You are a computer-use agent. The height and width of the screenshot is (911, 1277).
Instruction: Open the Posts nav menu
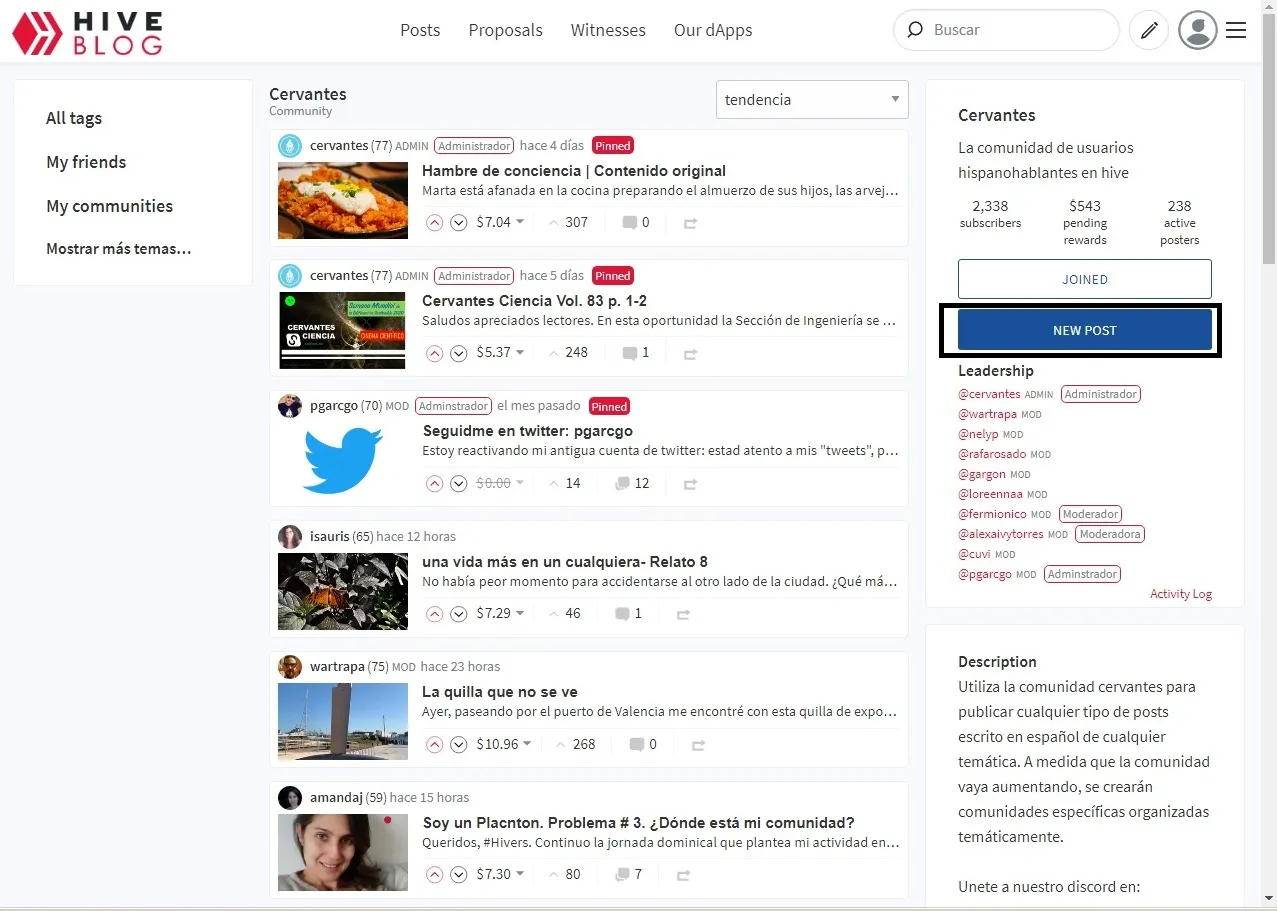click(420, 30)
